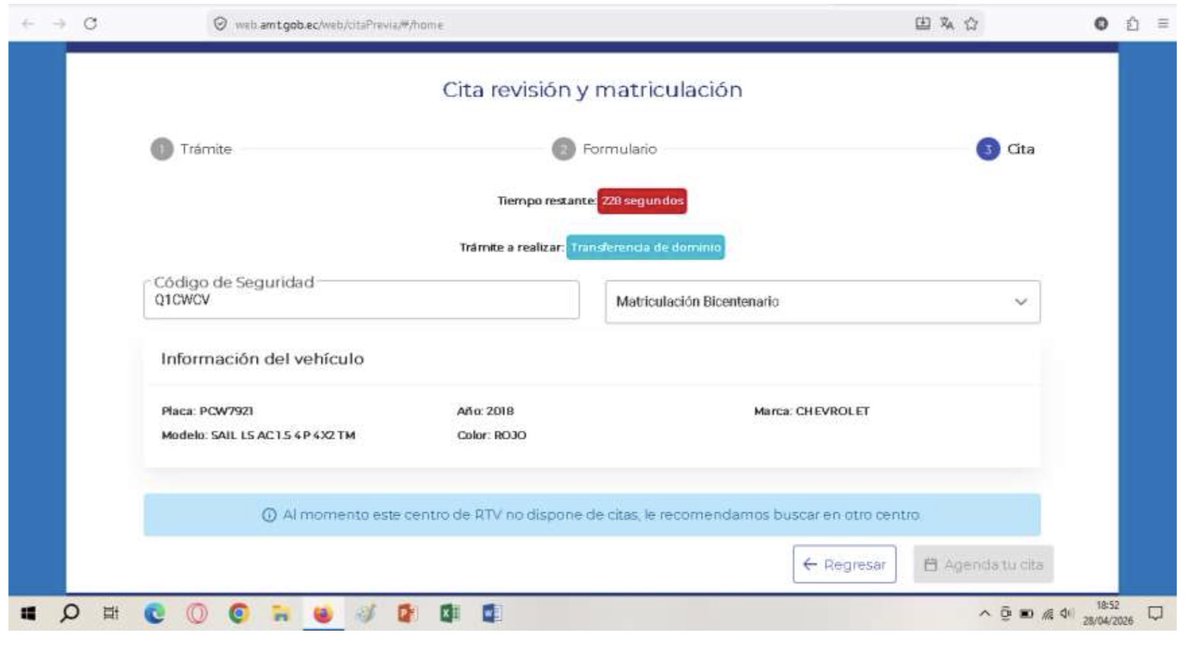Click the dropdown chevron arrow
The width and height of the screenshot is (1199, 646).
(1021, 302)
